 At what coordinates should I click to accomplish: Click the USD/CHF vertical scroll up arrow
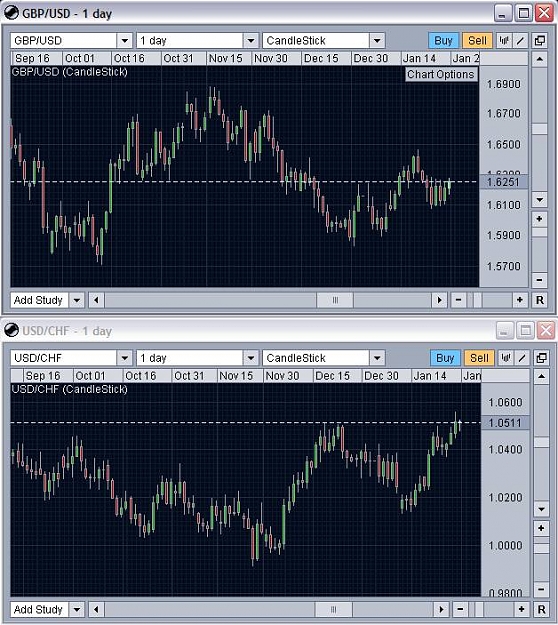pyautogui.click(x=541, y=376)
